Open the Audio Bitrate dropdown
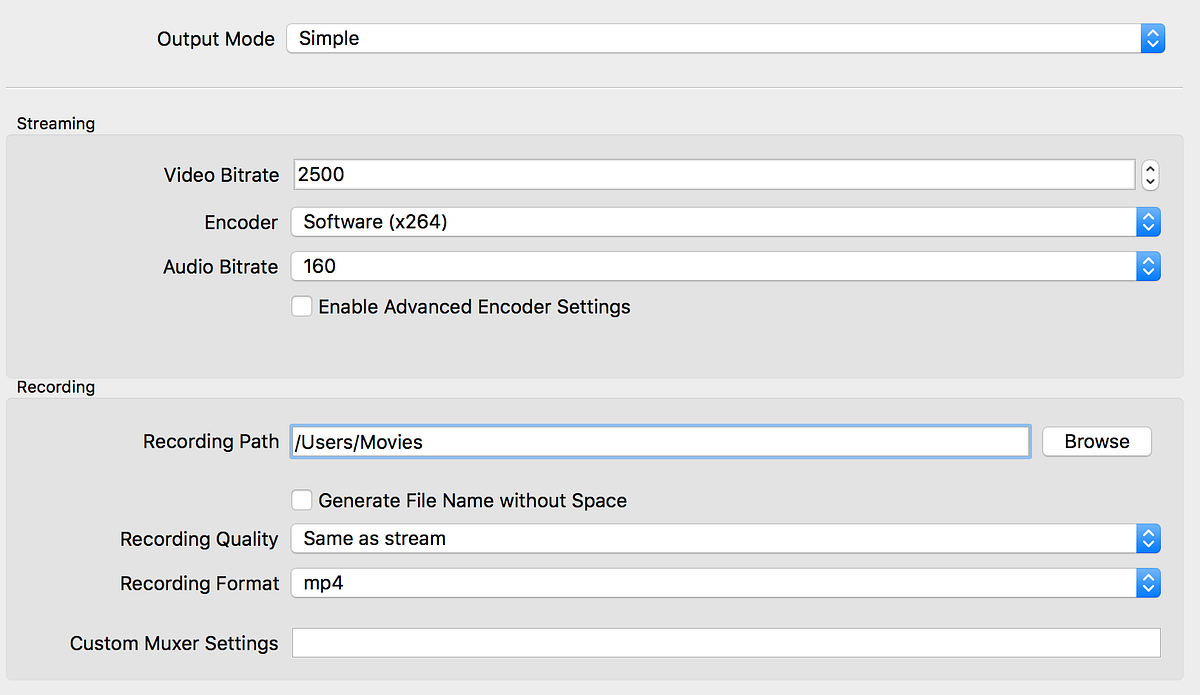 pos(712,266)
